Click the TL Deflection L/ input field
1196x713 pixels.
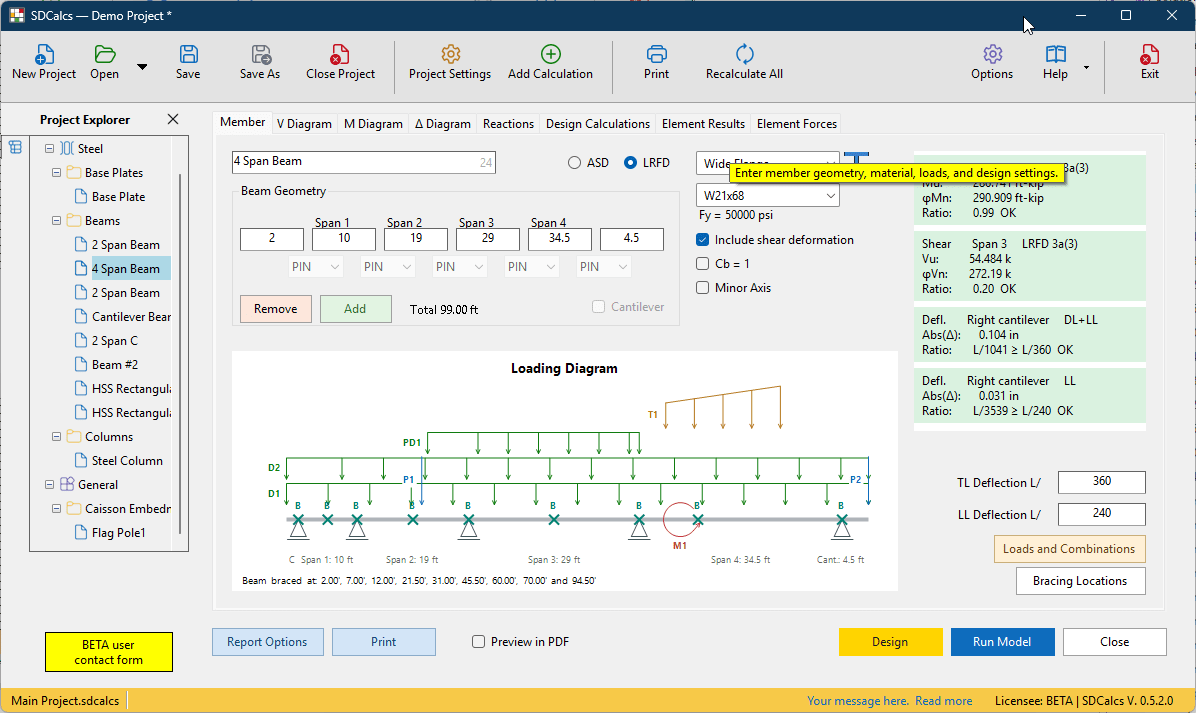pyautogui.click(x=1101, y=482)
